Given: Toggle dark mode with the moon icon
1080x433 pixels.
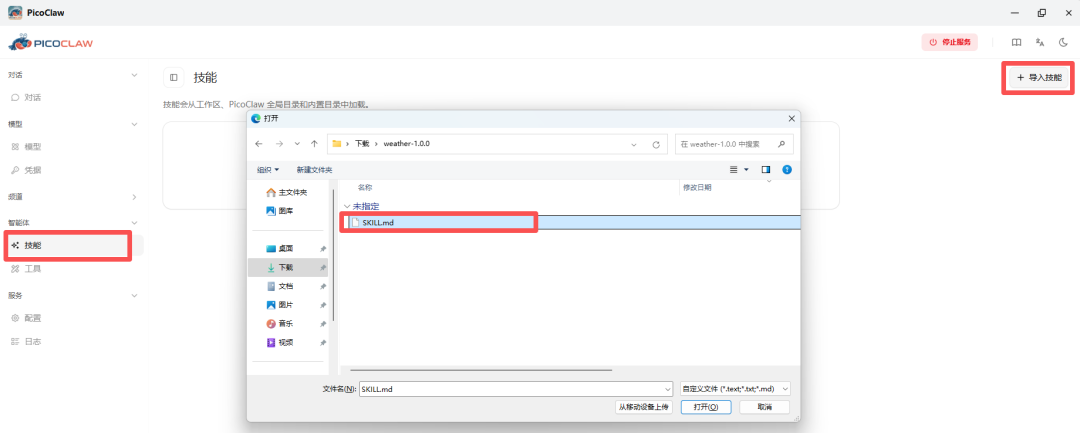Looking at the screenshot, I should 1063,42.
